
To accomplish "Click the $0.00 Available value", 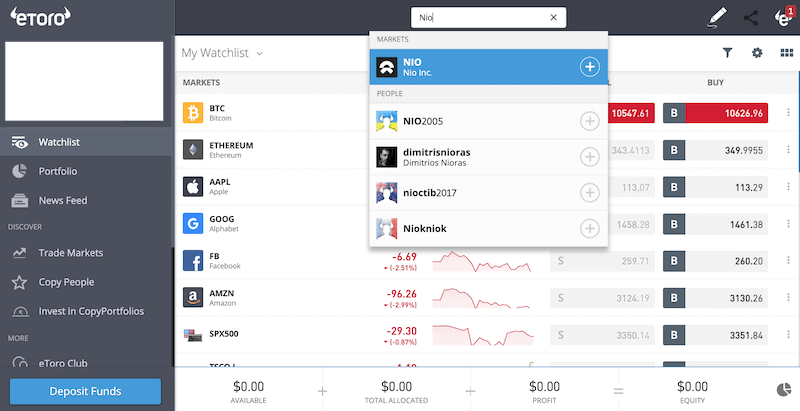I will tap(248, 387).
